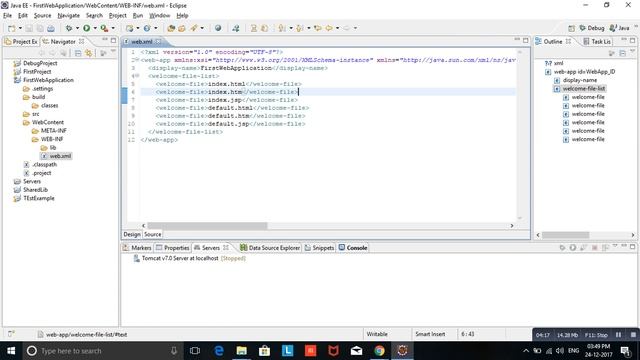
Task: Open the Debug configurations dropdown arrow
Action: [77, 28]
